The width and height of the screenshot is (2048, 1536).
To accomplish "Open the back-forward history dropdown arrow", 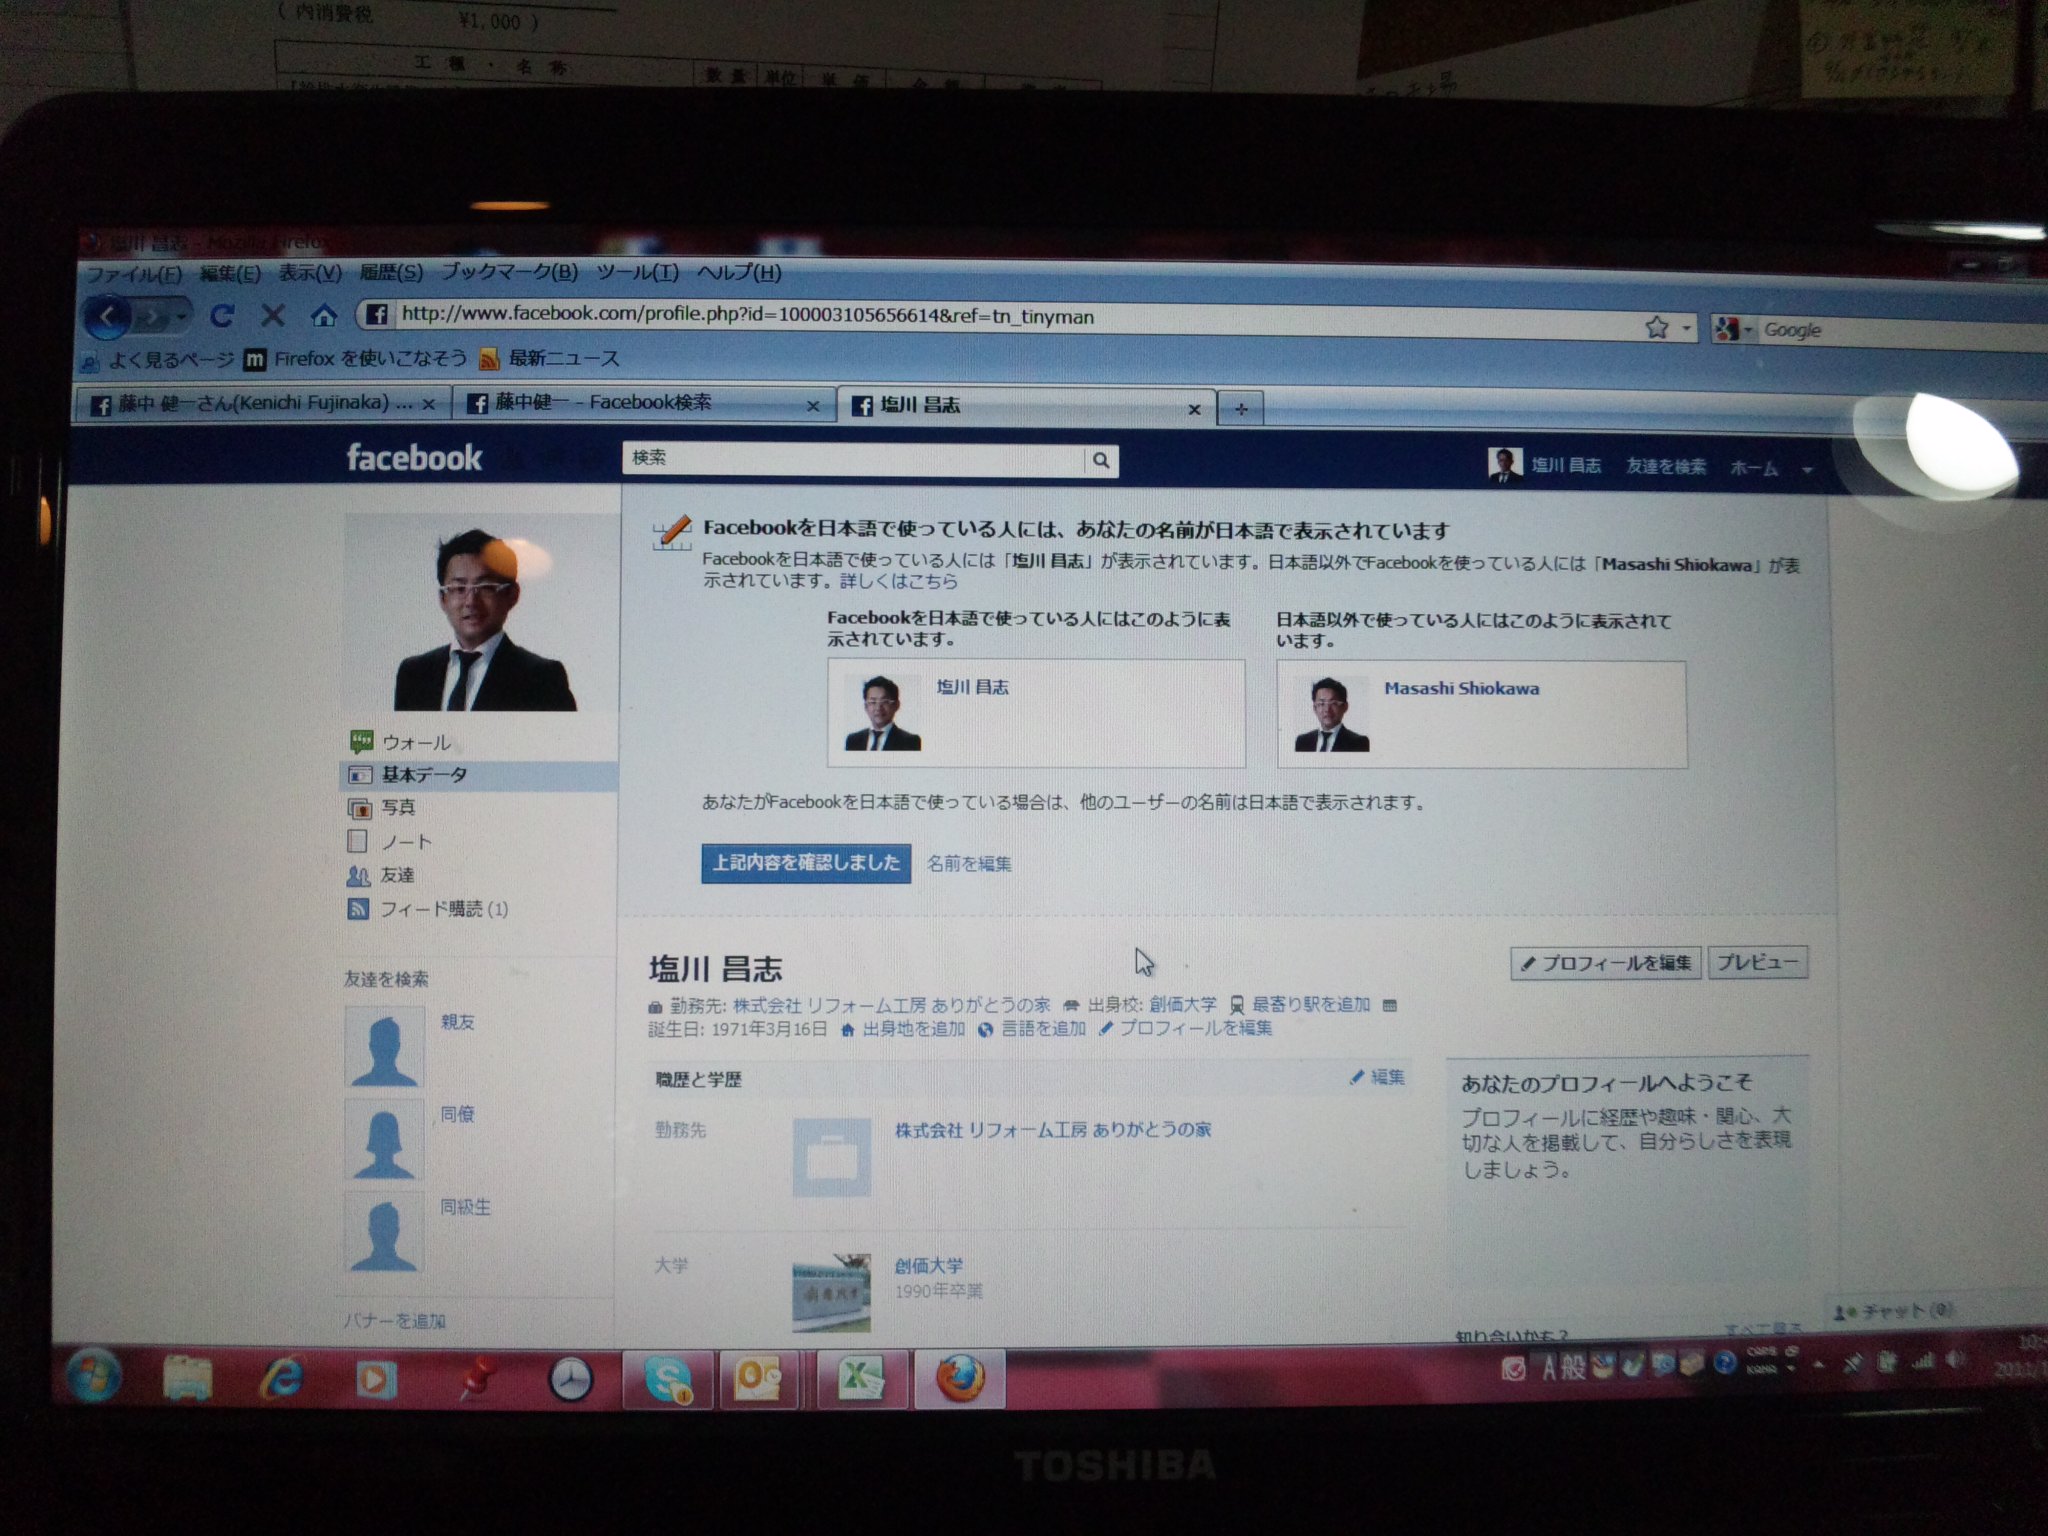I will click(x=181, y=317).
